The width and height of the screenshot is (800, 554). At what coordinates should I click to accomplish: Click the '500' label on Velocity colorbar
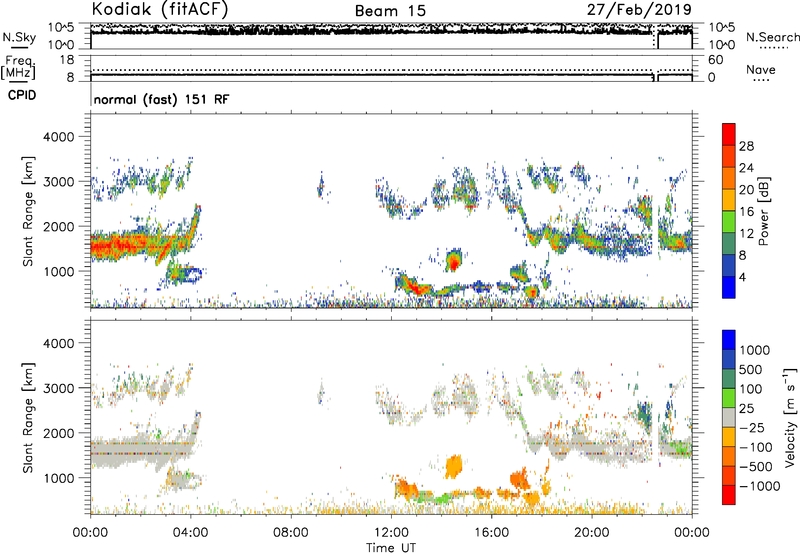click(753, 370)
